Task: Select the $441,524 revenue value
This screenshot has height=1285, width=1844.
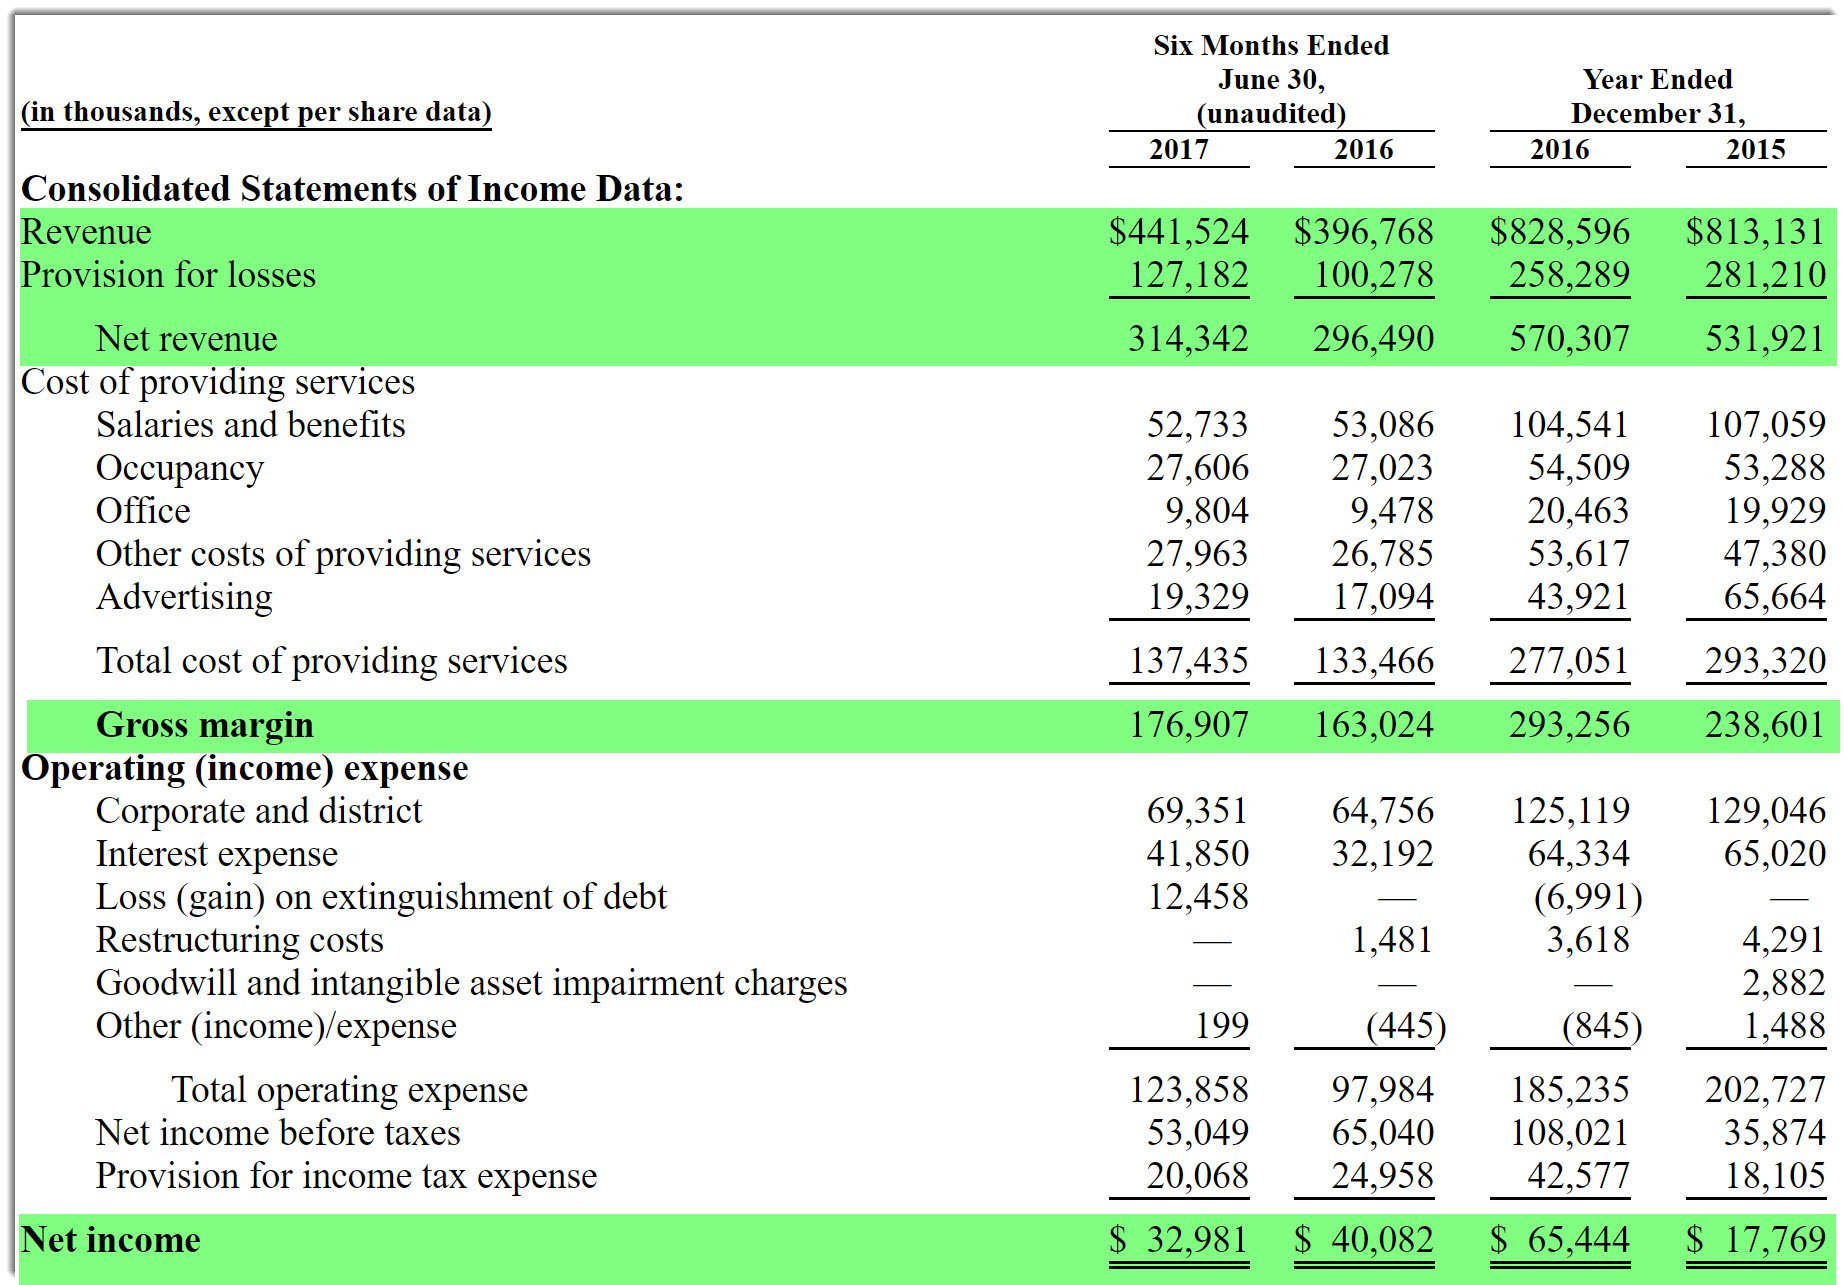Action: coord(1179,232)
